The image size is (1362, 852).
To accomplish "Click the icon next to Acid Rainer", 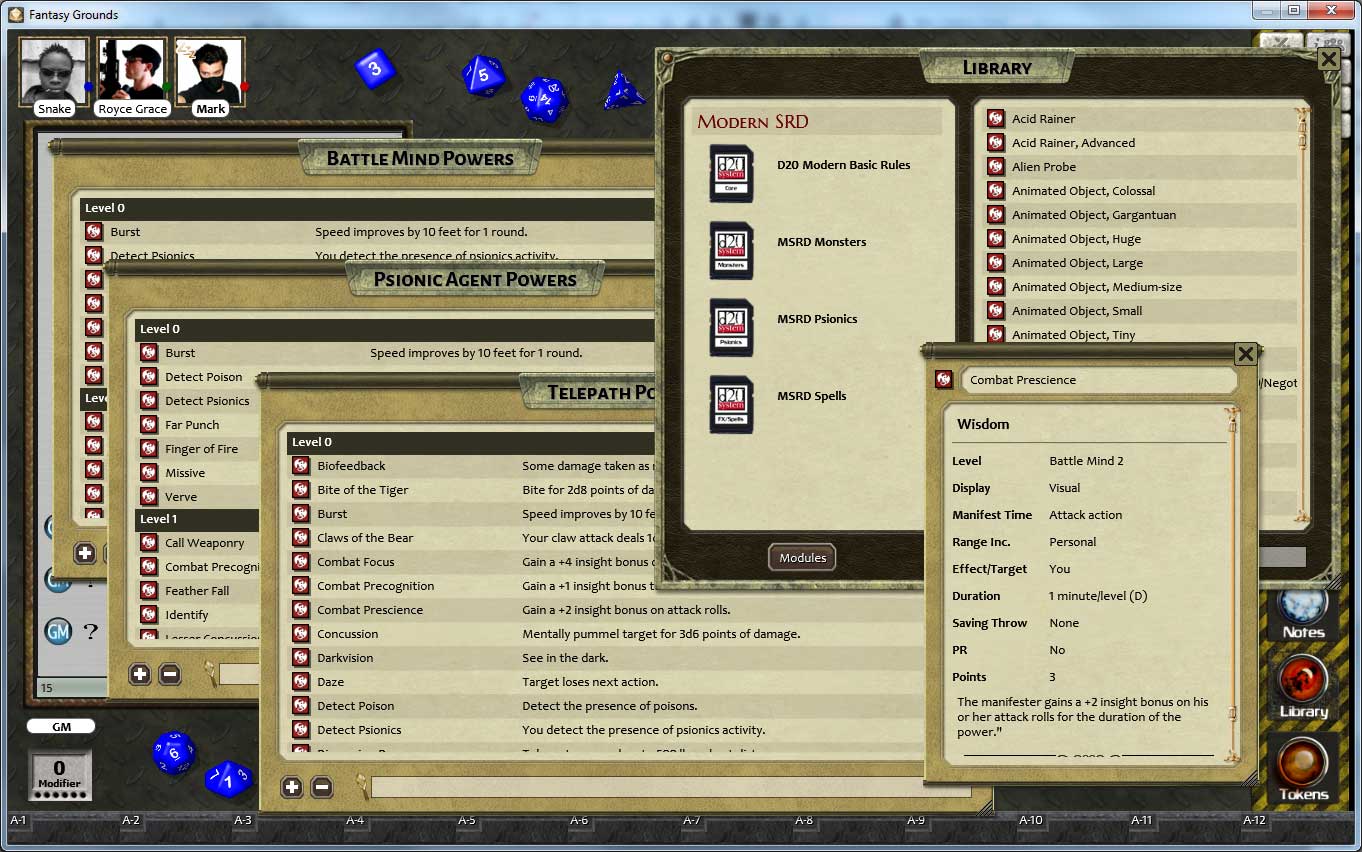I will pos(996,119).
